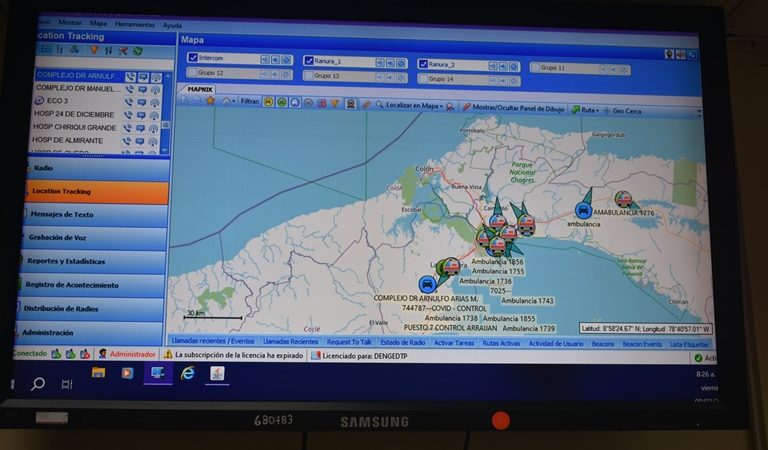Open the Mapa menu
Image resolution: width=768 pixels, height=450 pixels.
(98, 23)
